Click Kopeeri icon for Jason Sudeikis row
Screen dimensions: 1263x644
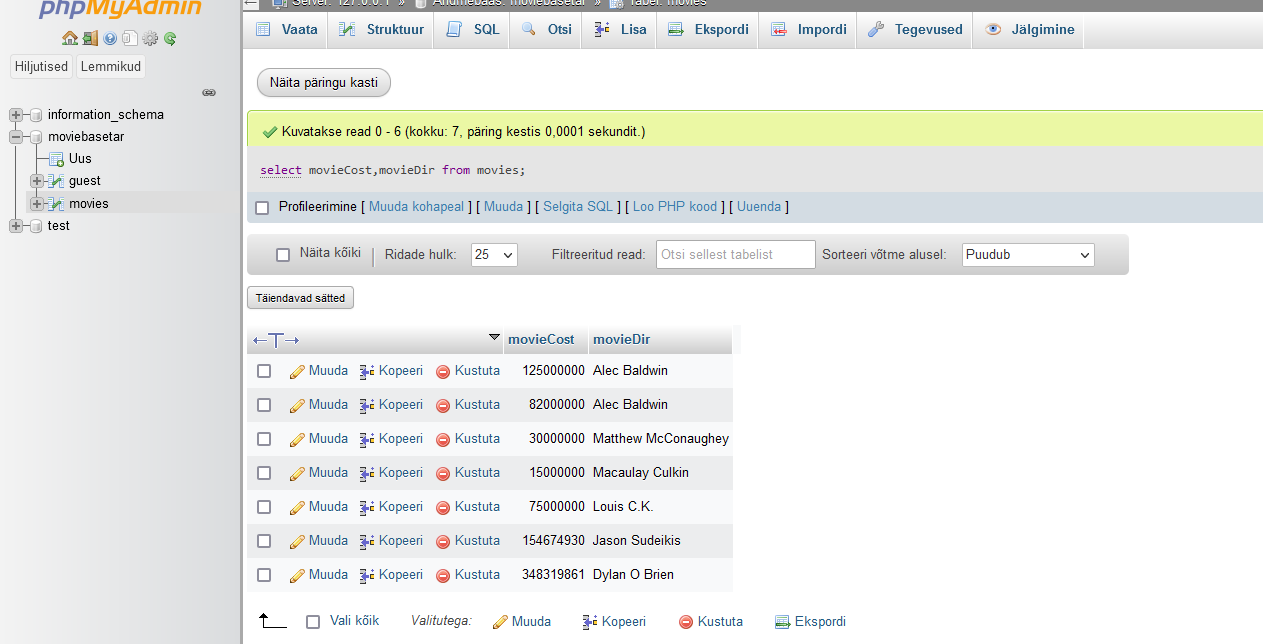click(367, 541)
